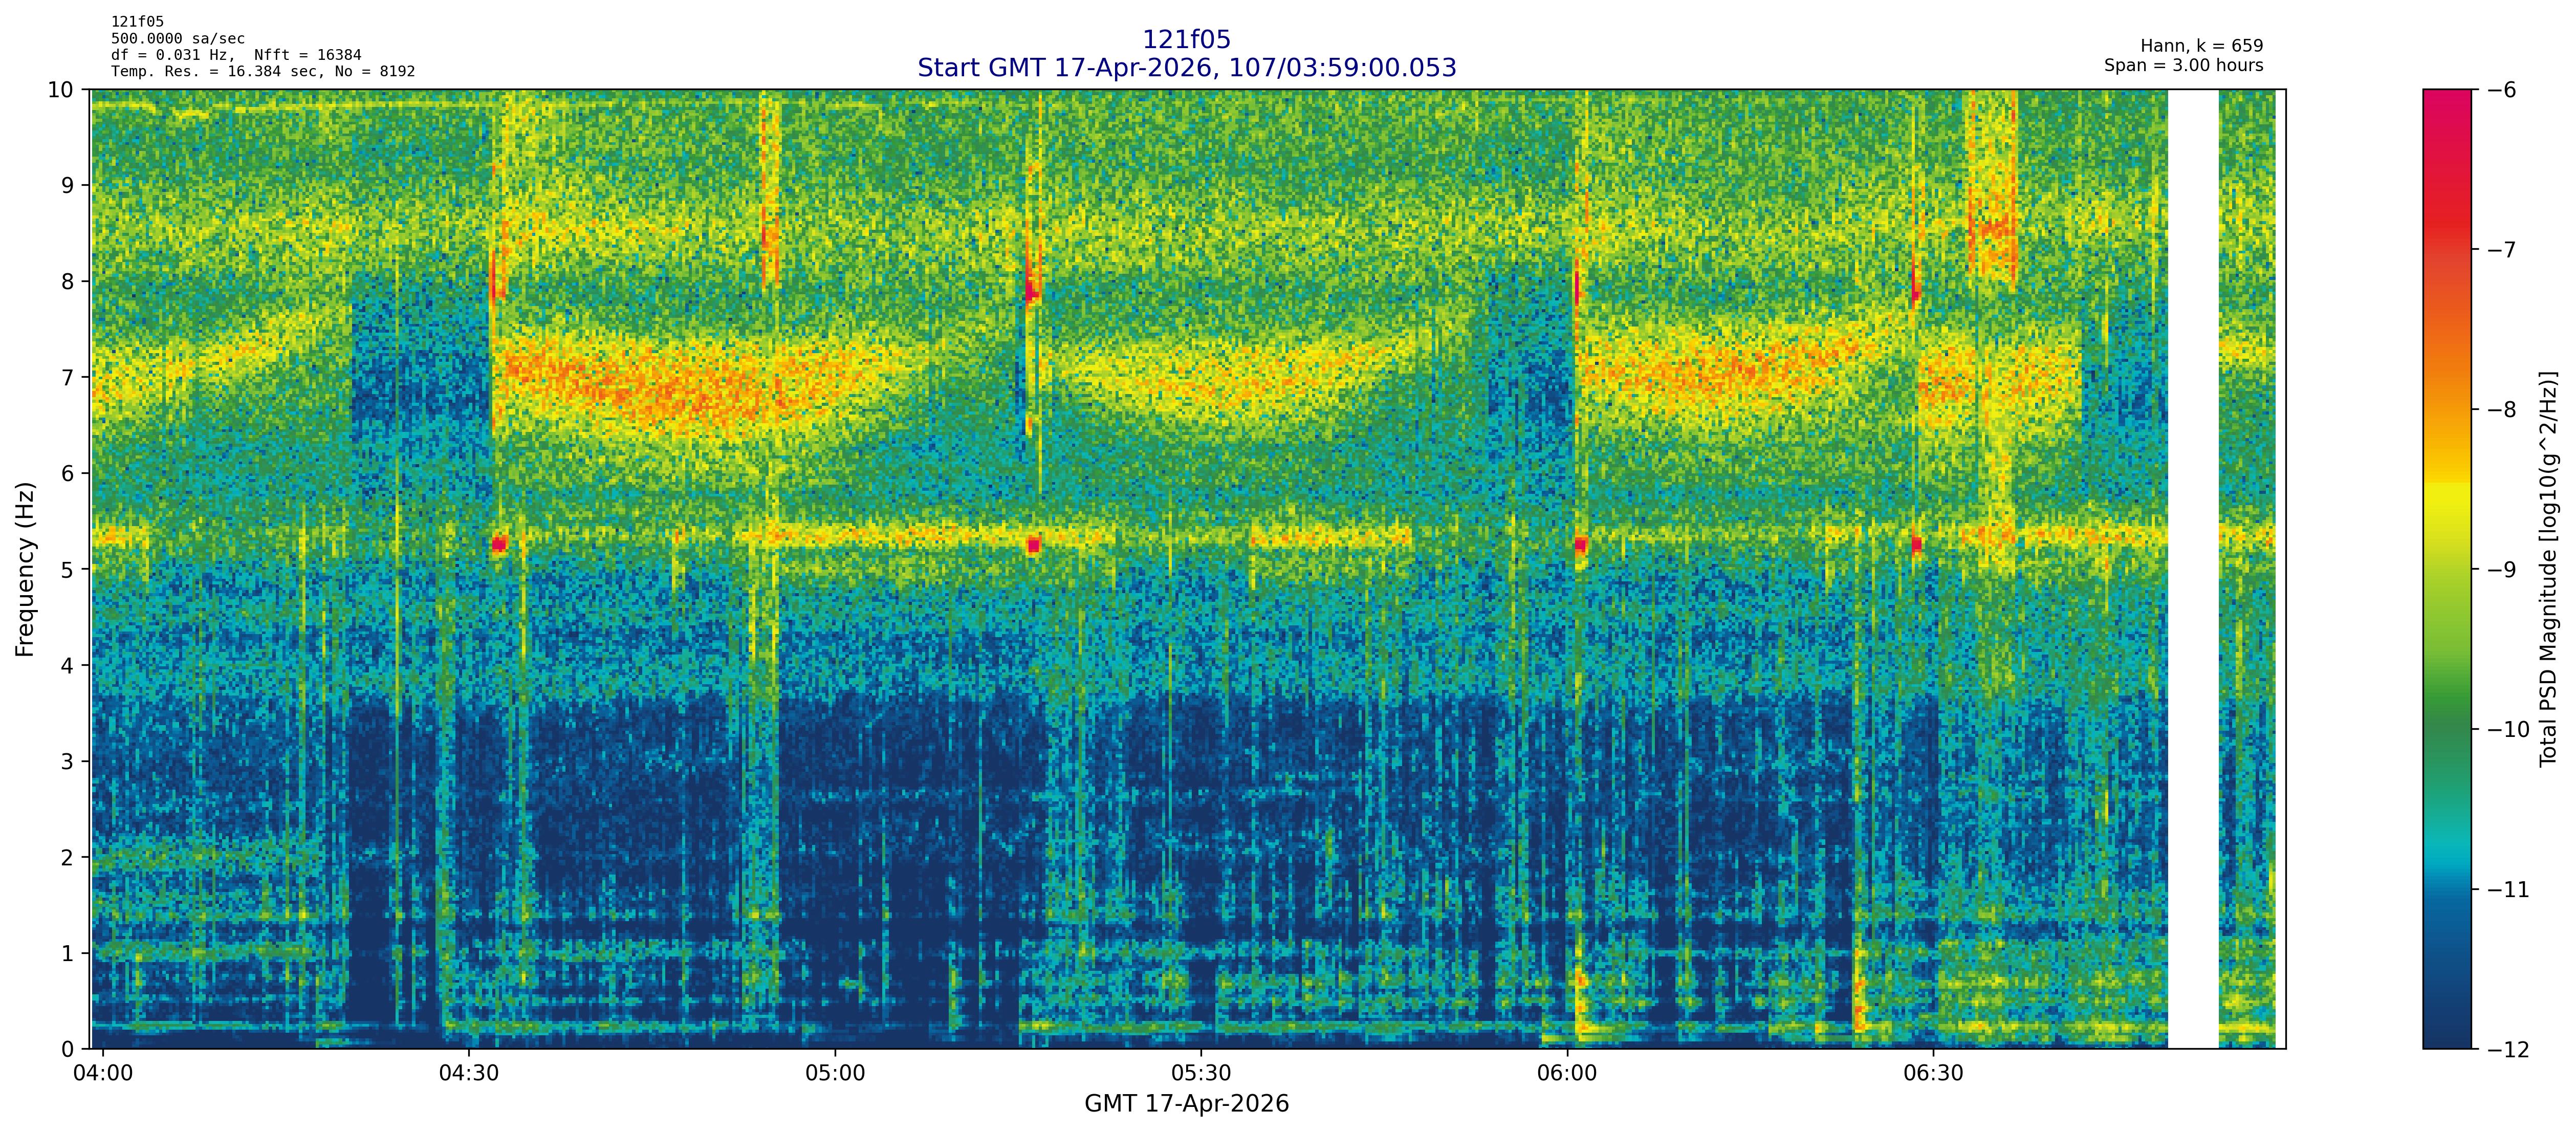
Task: Click the '500.0000 sa/sec' header text
Action: click(x=177, y=39)
